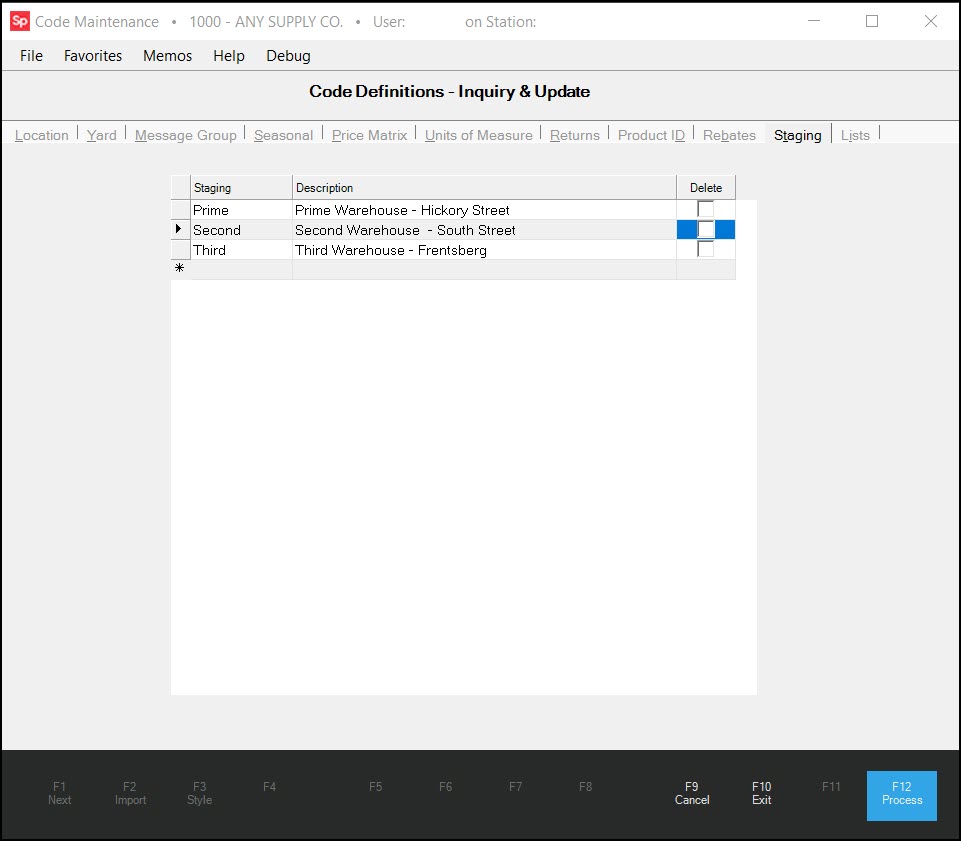Open the File menu
This screenshot has height=841, width=961.
(30, 56)
